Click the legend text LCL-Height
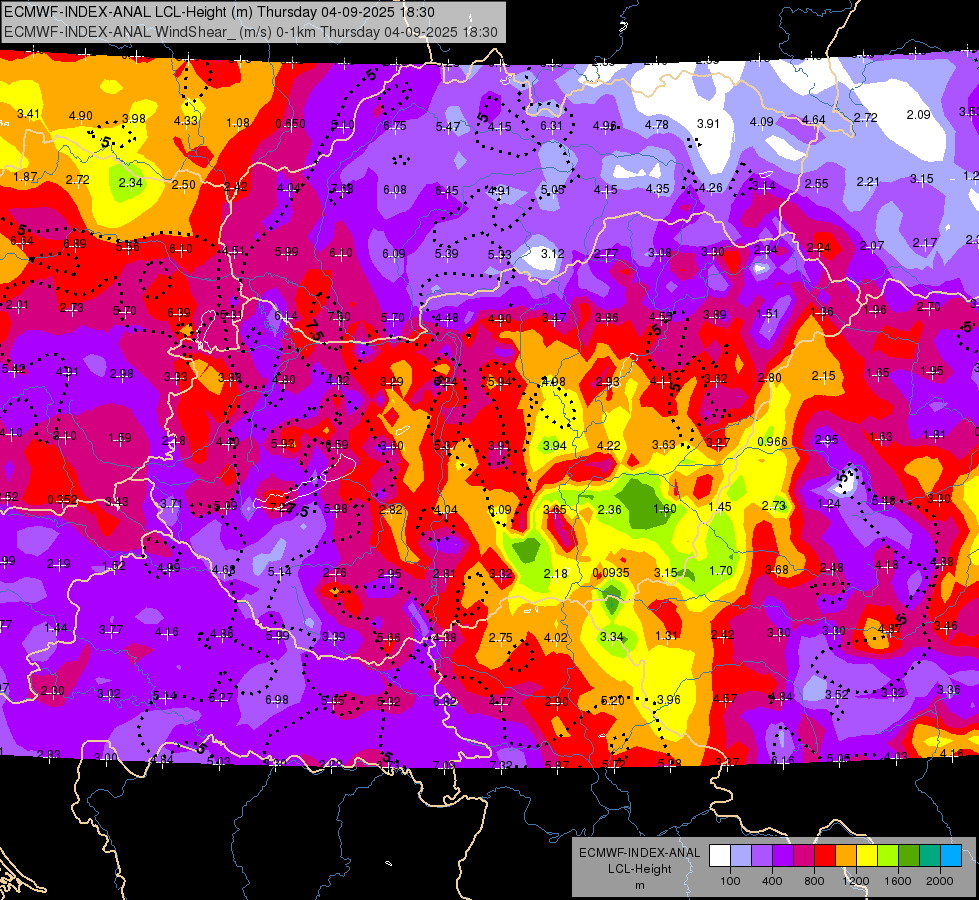The image size is (979, 900). (x=639, y=869)
